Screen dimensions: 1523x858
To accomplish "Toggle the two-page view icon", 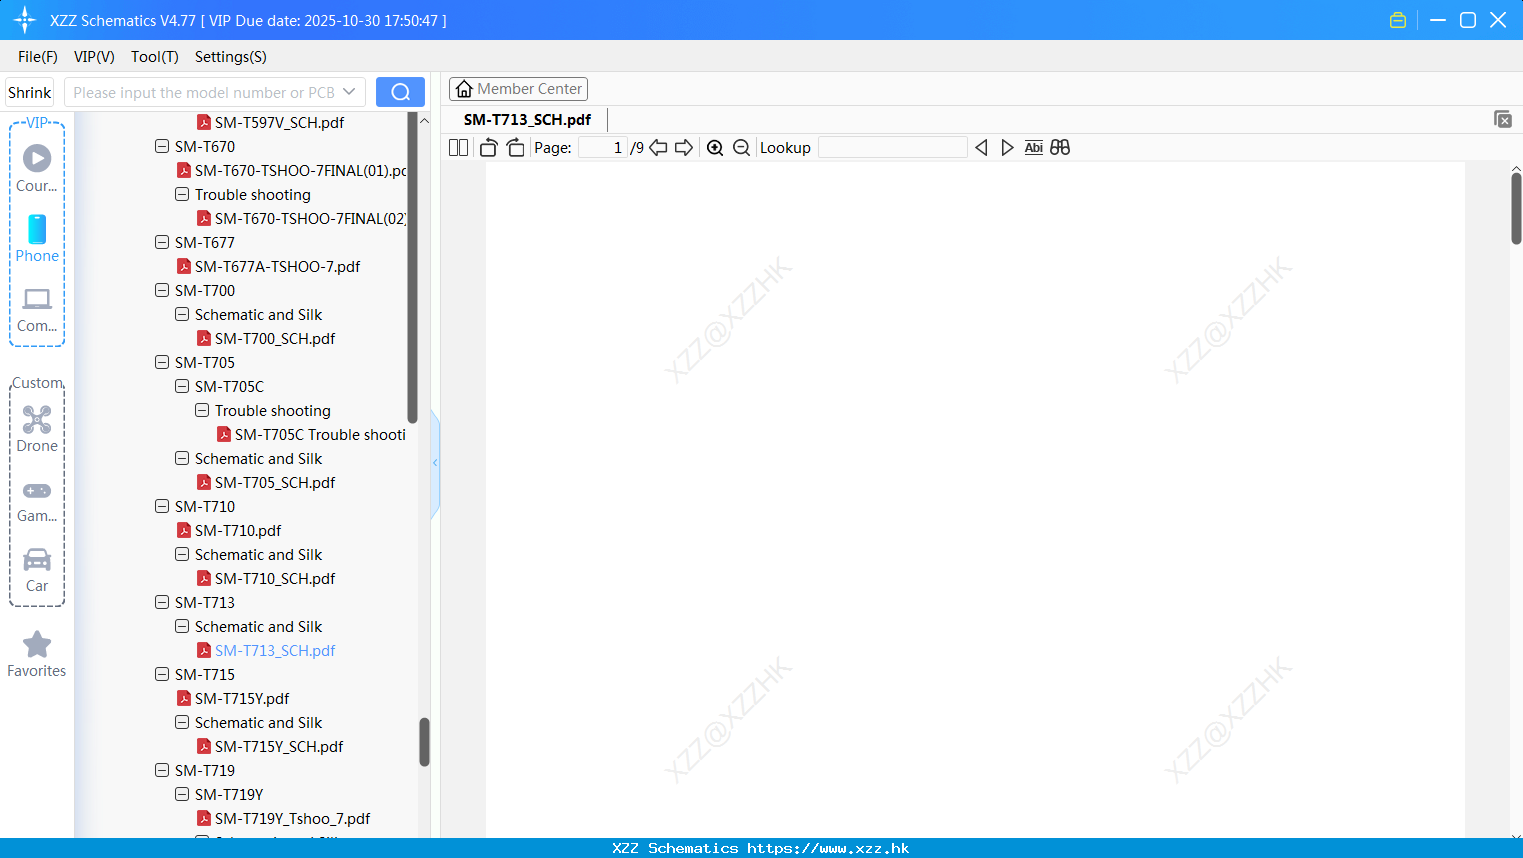I will point(458,148).
